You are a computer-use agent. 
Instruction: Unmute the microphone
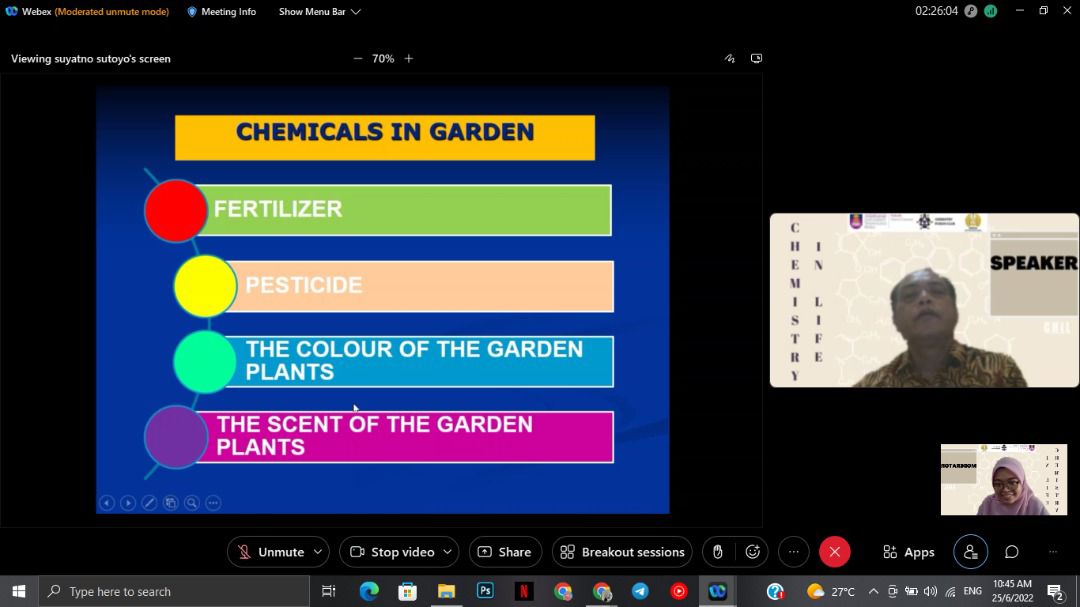(270, 552)
